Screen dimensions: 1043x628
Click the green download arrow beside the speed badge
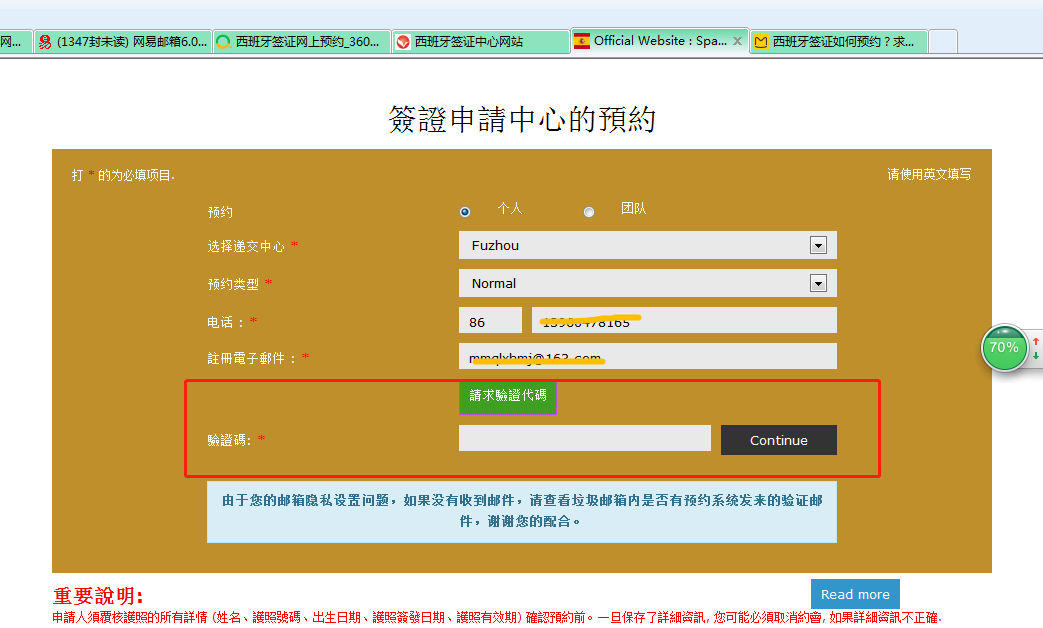point(1036,356)
